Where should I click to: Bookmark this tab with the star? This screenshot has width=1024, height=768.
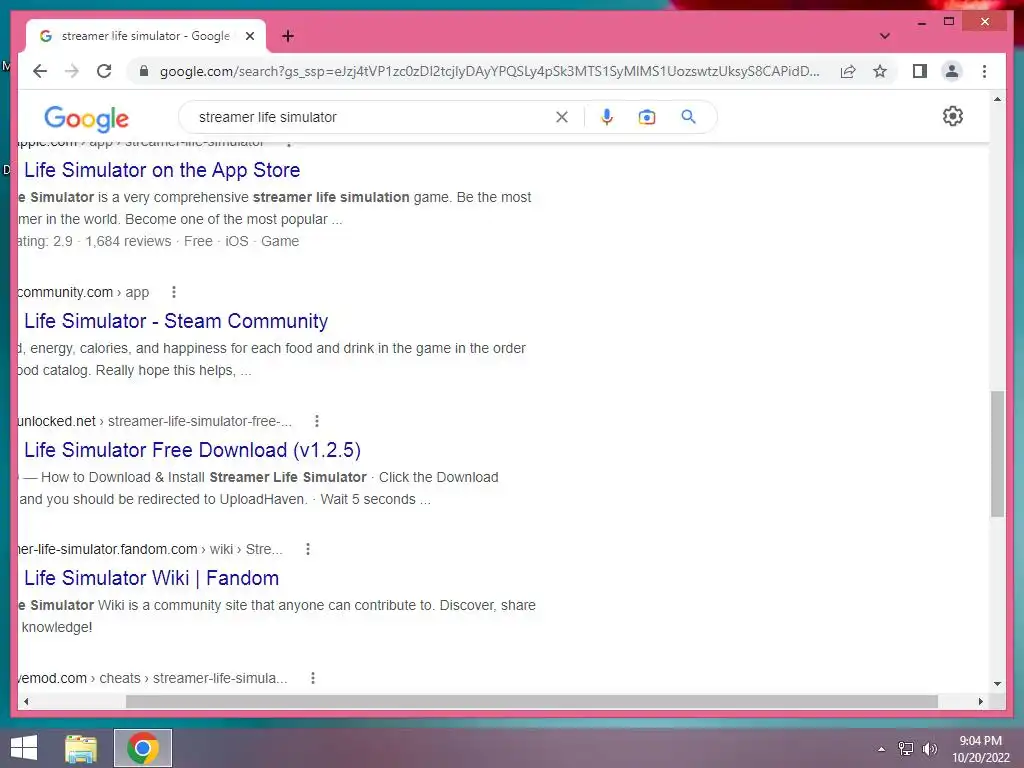click(x=880, y=71)
